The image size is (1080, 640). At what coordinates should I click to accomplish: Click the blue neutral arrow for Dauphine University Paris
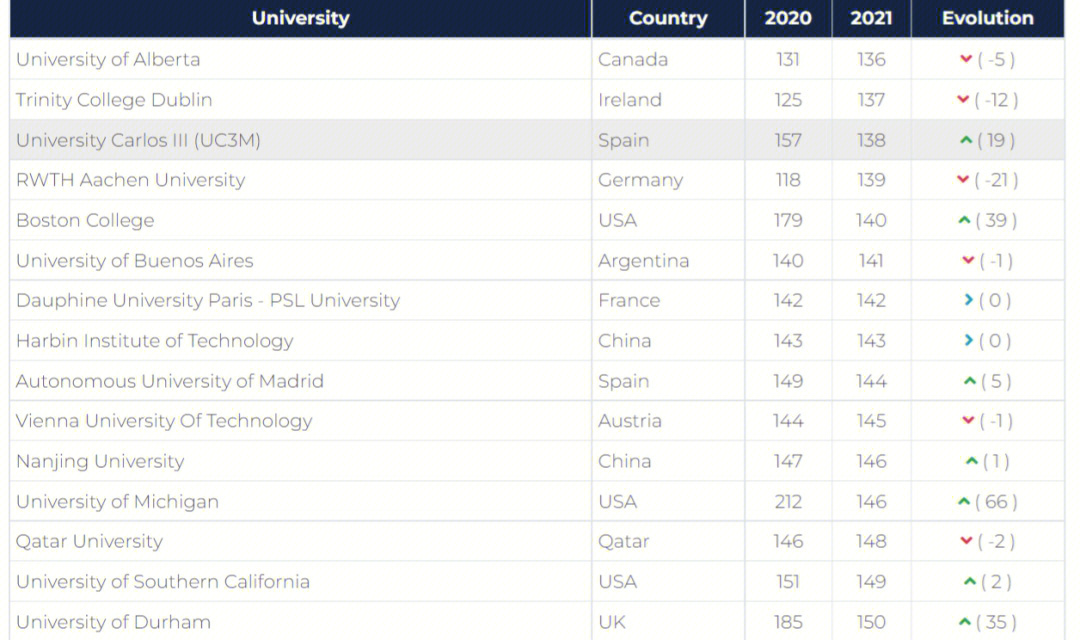(x=968, y=300)
